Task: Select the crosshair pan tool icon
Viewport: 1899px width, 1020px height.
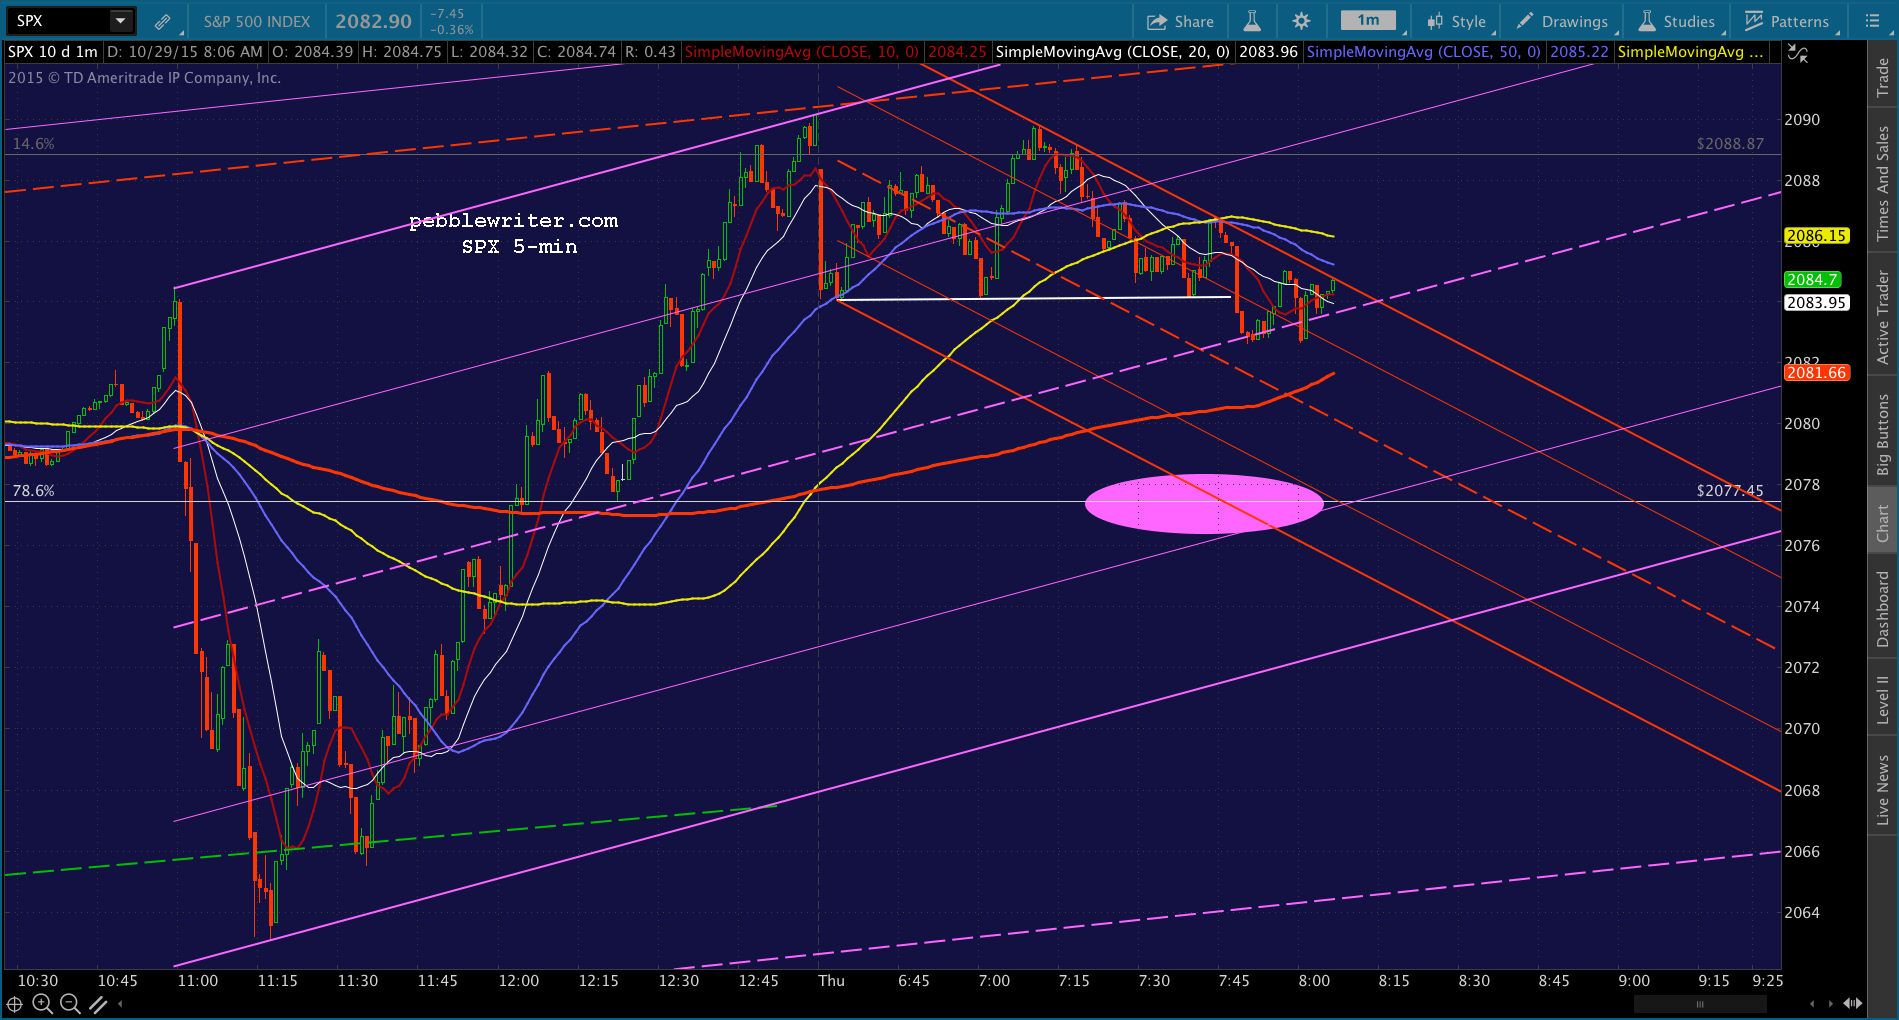Action: click(15, 1004)
